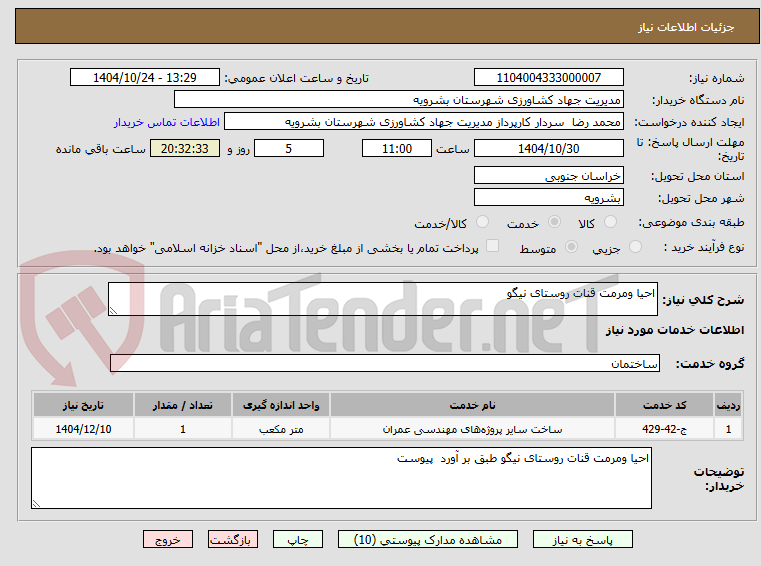This screenshot has width=761, height=566.
Task: Select the متوسط purchase type radio
Action: (572, 247)
